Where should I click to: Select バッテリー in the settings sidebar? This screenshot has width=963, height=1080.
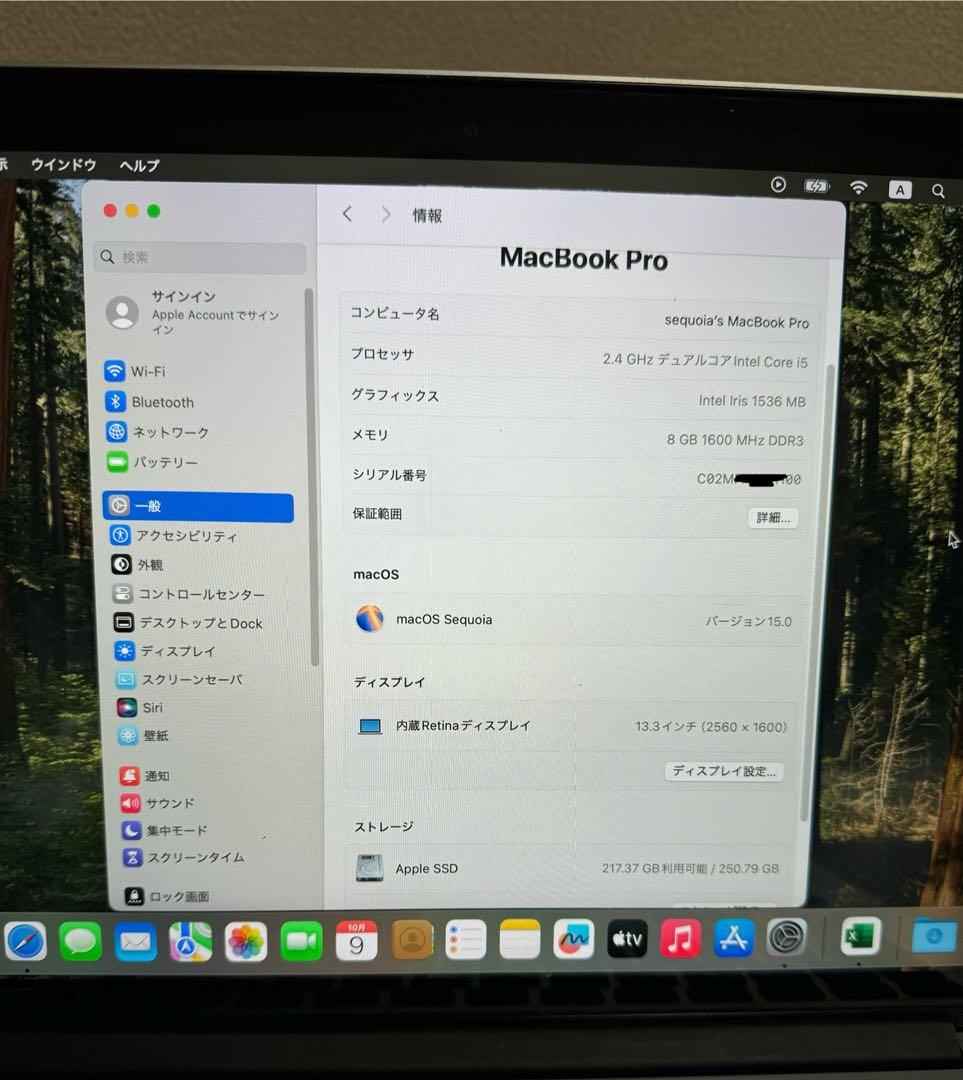pos(167,462)
